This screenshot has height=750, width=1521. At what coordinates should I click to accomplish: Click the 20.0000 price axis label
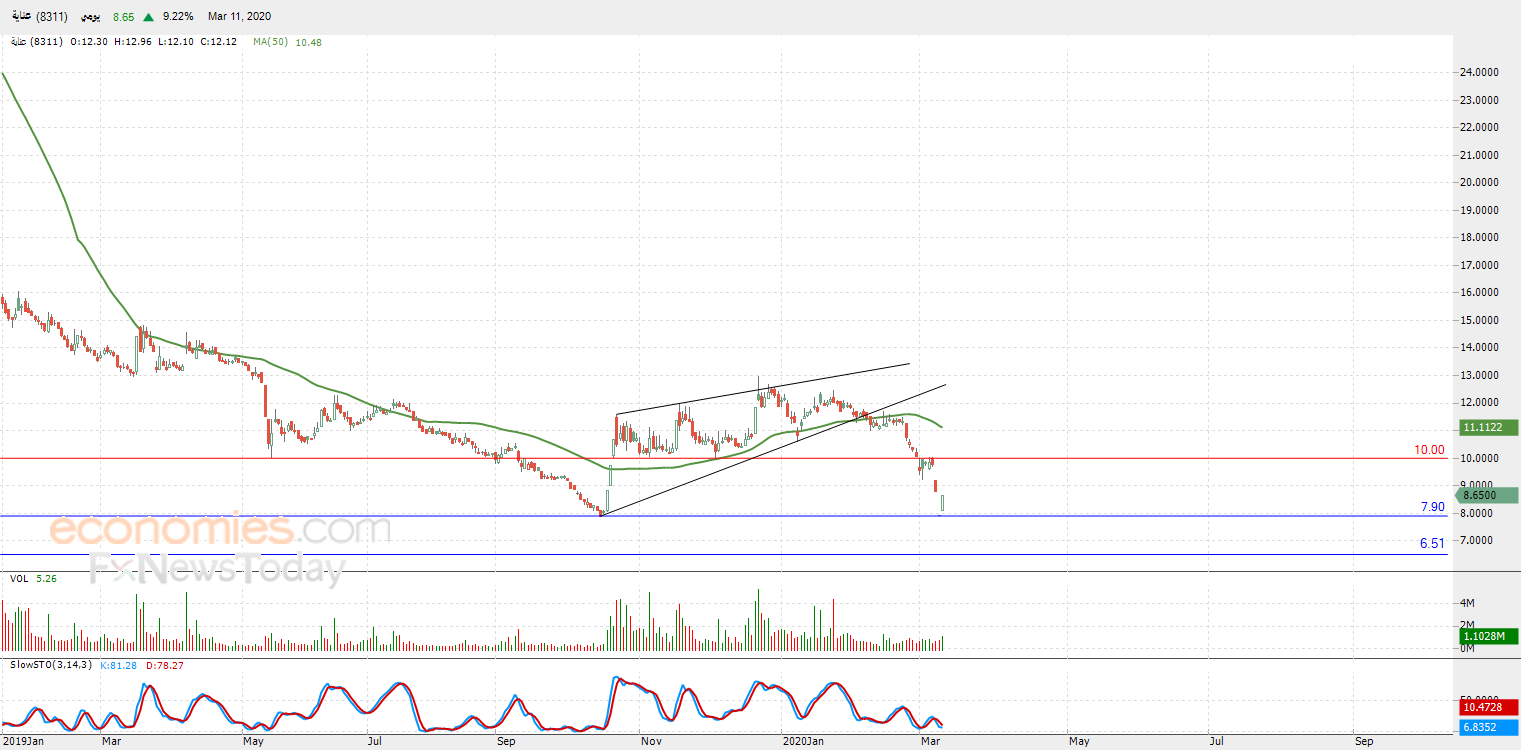1480,182
